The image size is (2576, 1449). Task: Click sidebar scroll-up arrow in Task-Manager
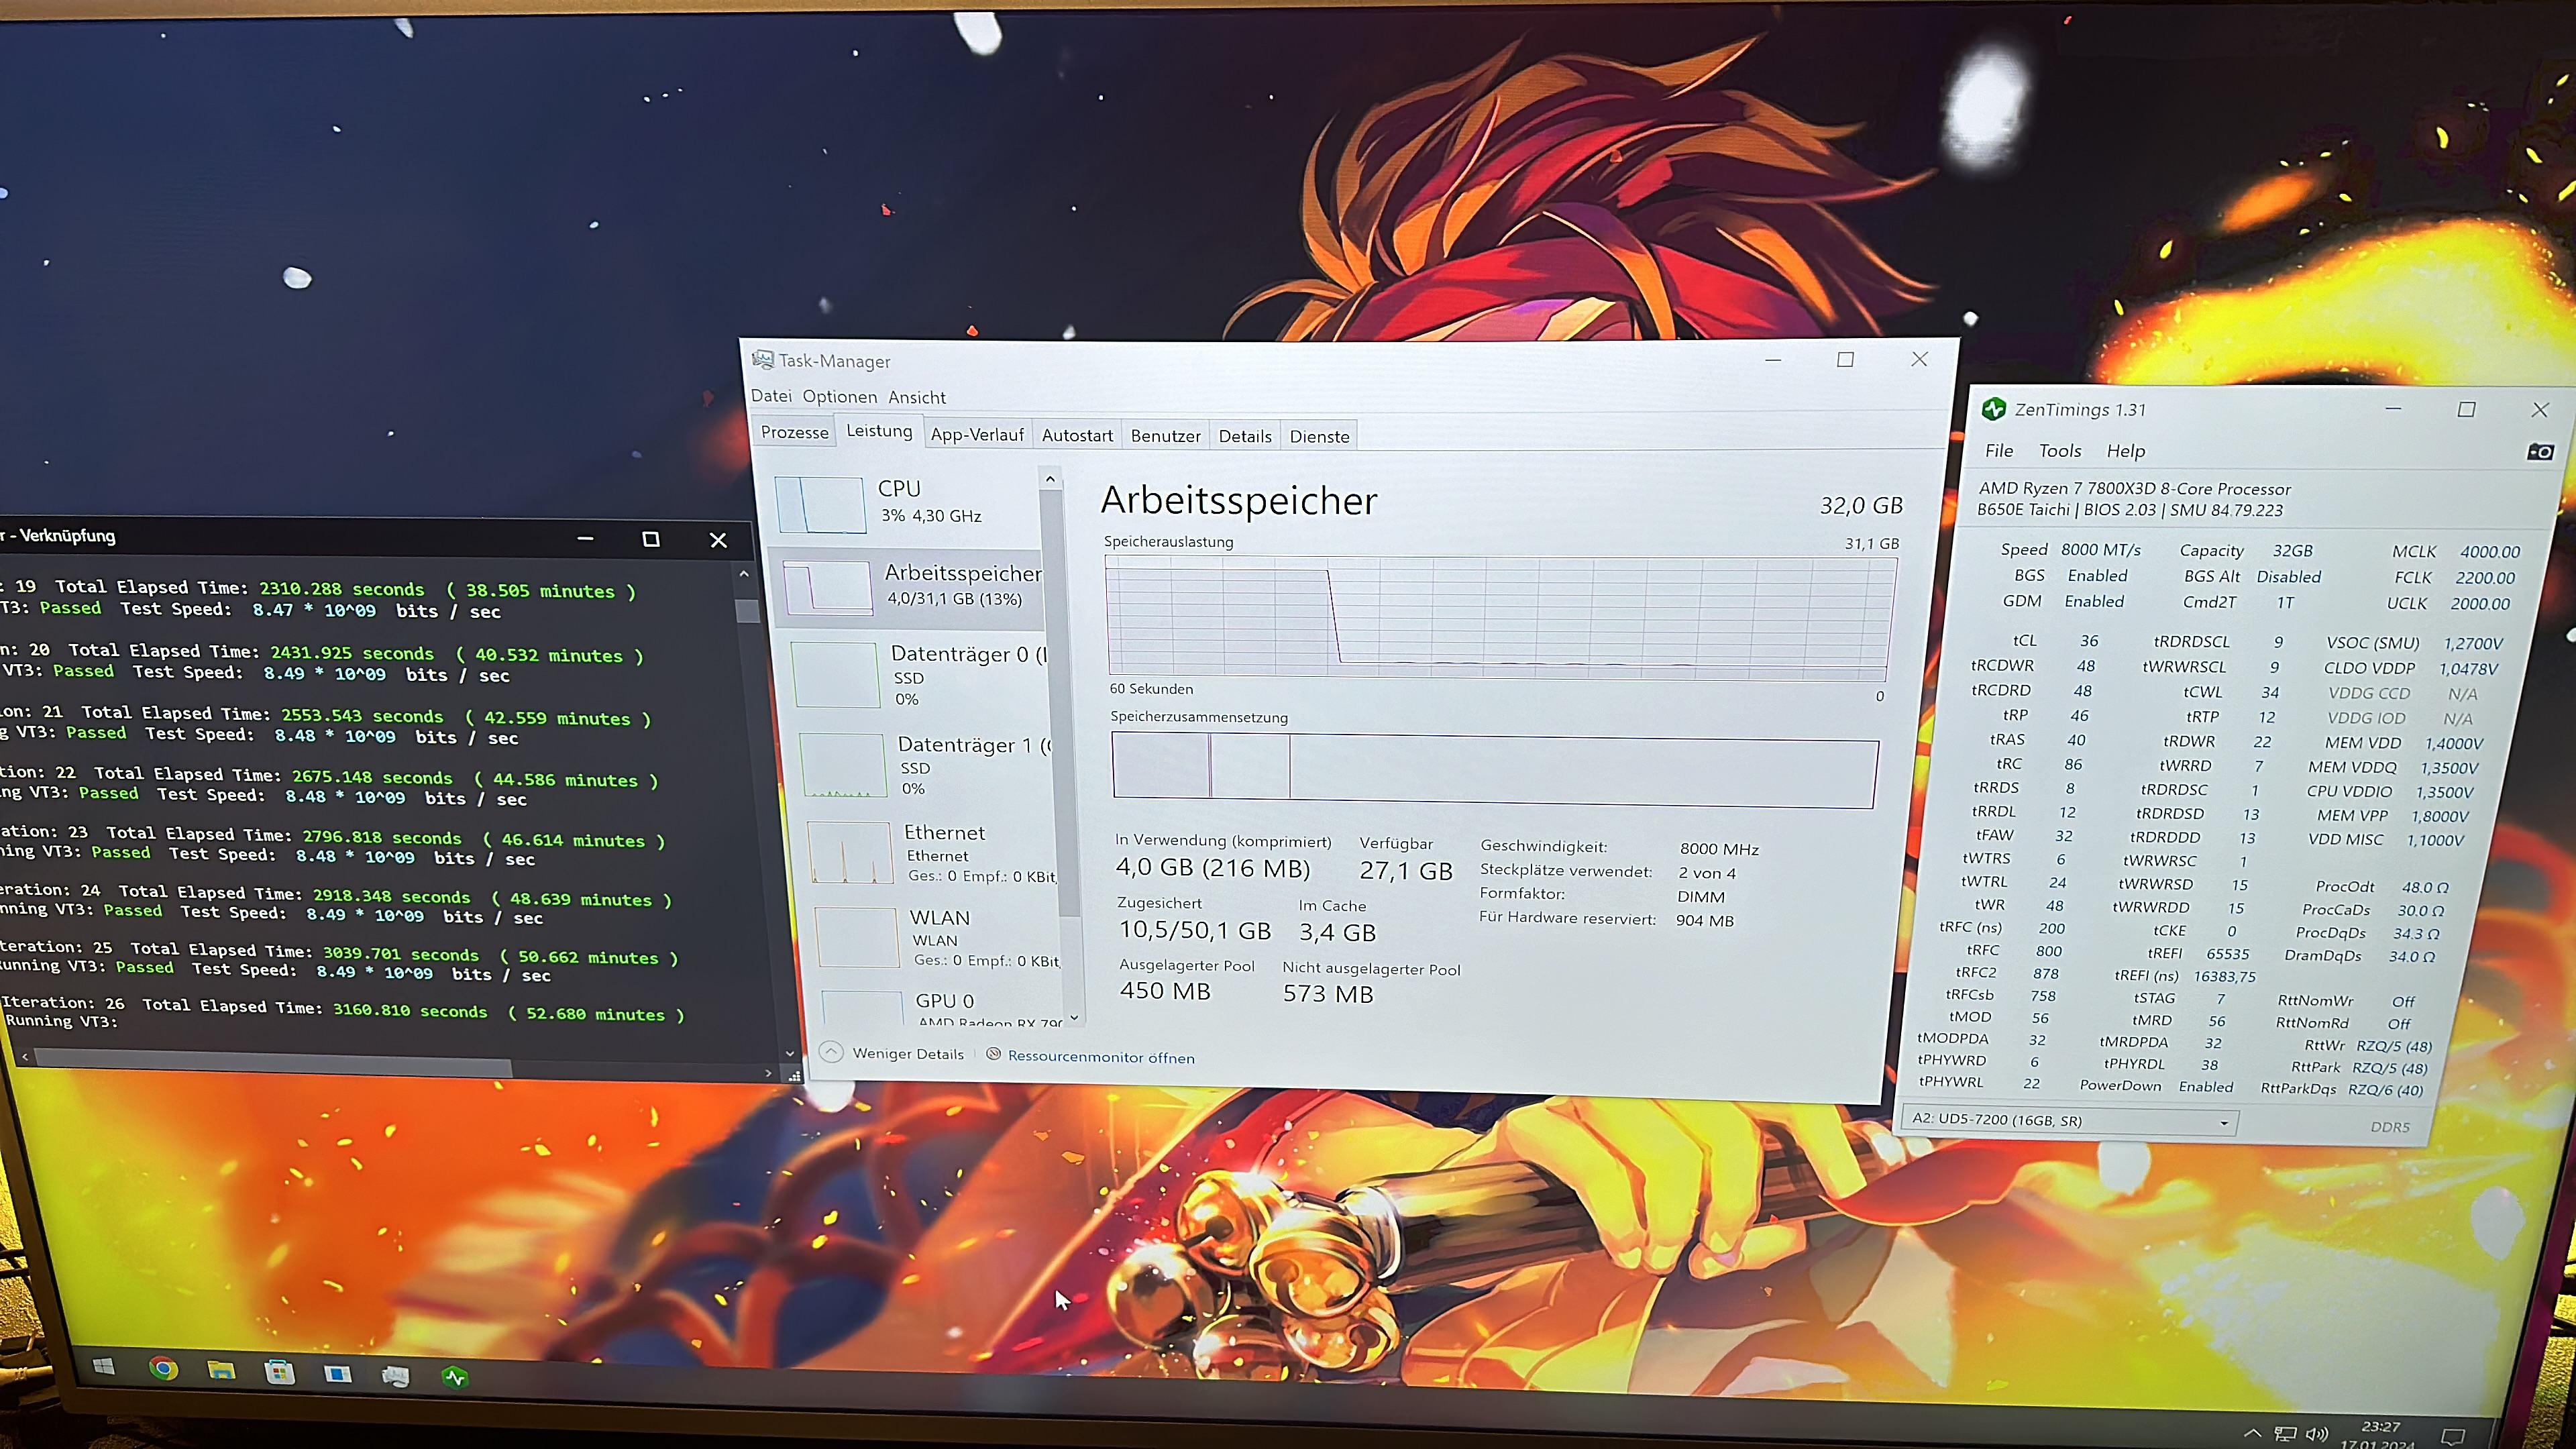pos(1050,479)
